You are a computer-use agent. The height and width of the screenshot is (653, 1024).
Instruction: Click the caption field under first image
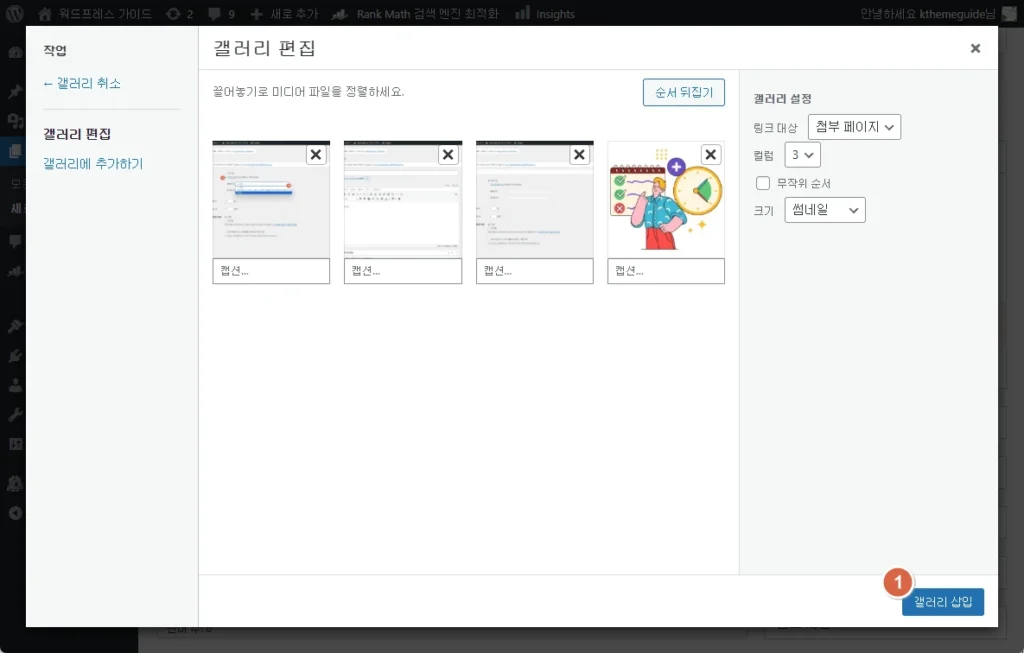[x=271, y=271]
